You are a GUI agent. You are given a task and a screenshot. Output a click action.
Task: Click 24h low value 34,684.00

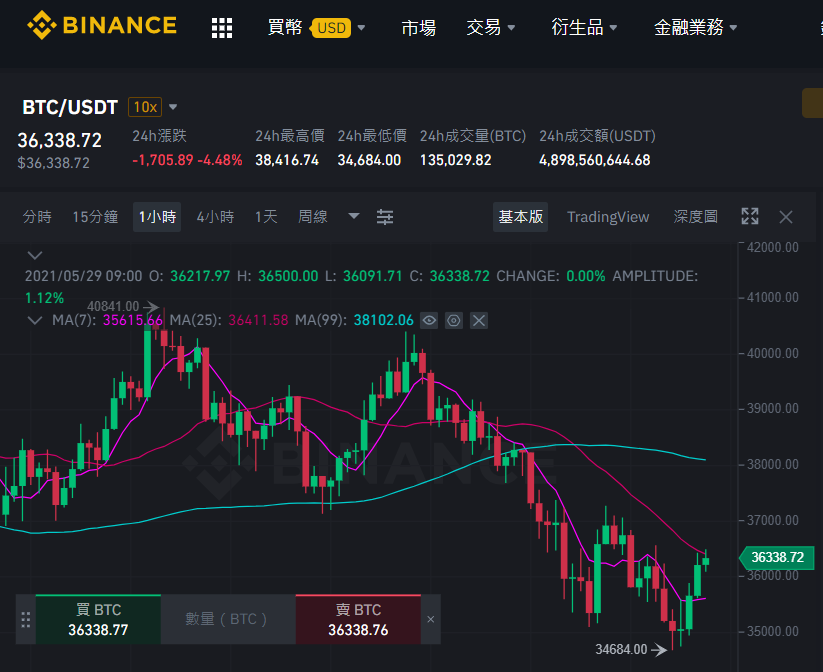(x=369, y=160)
